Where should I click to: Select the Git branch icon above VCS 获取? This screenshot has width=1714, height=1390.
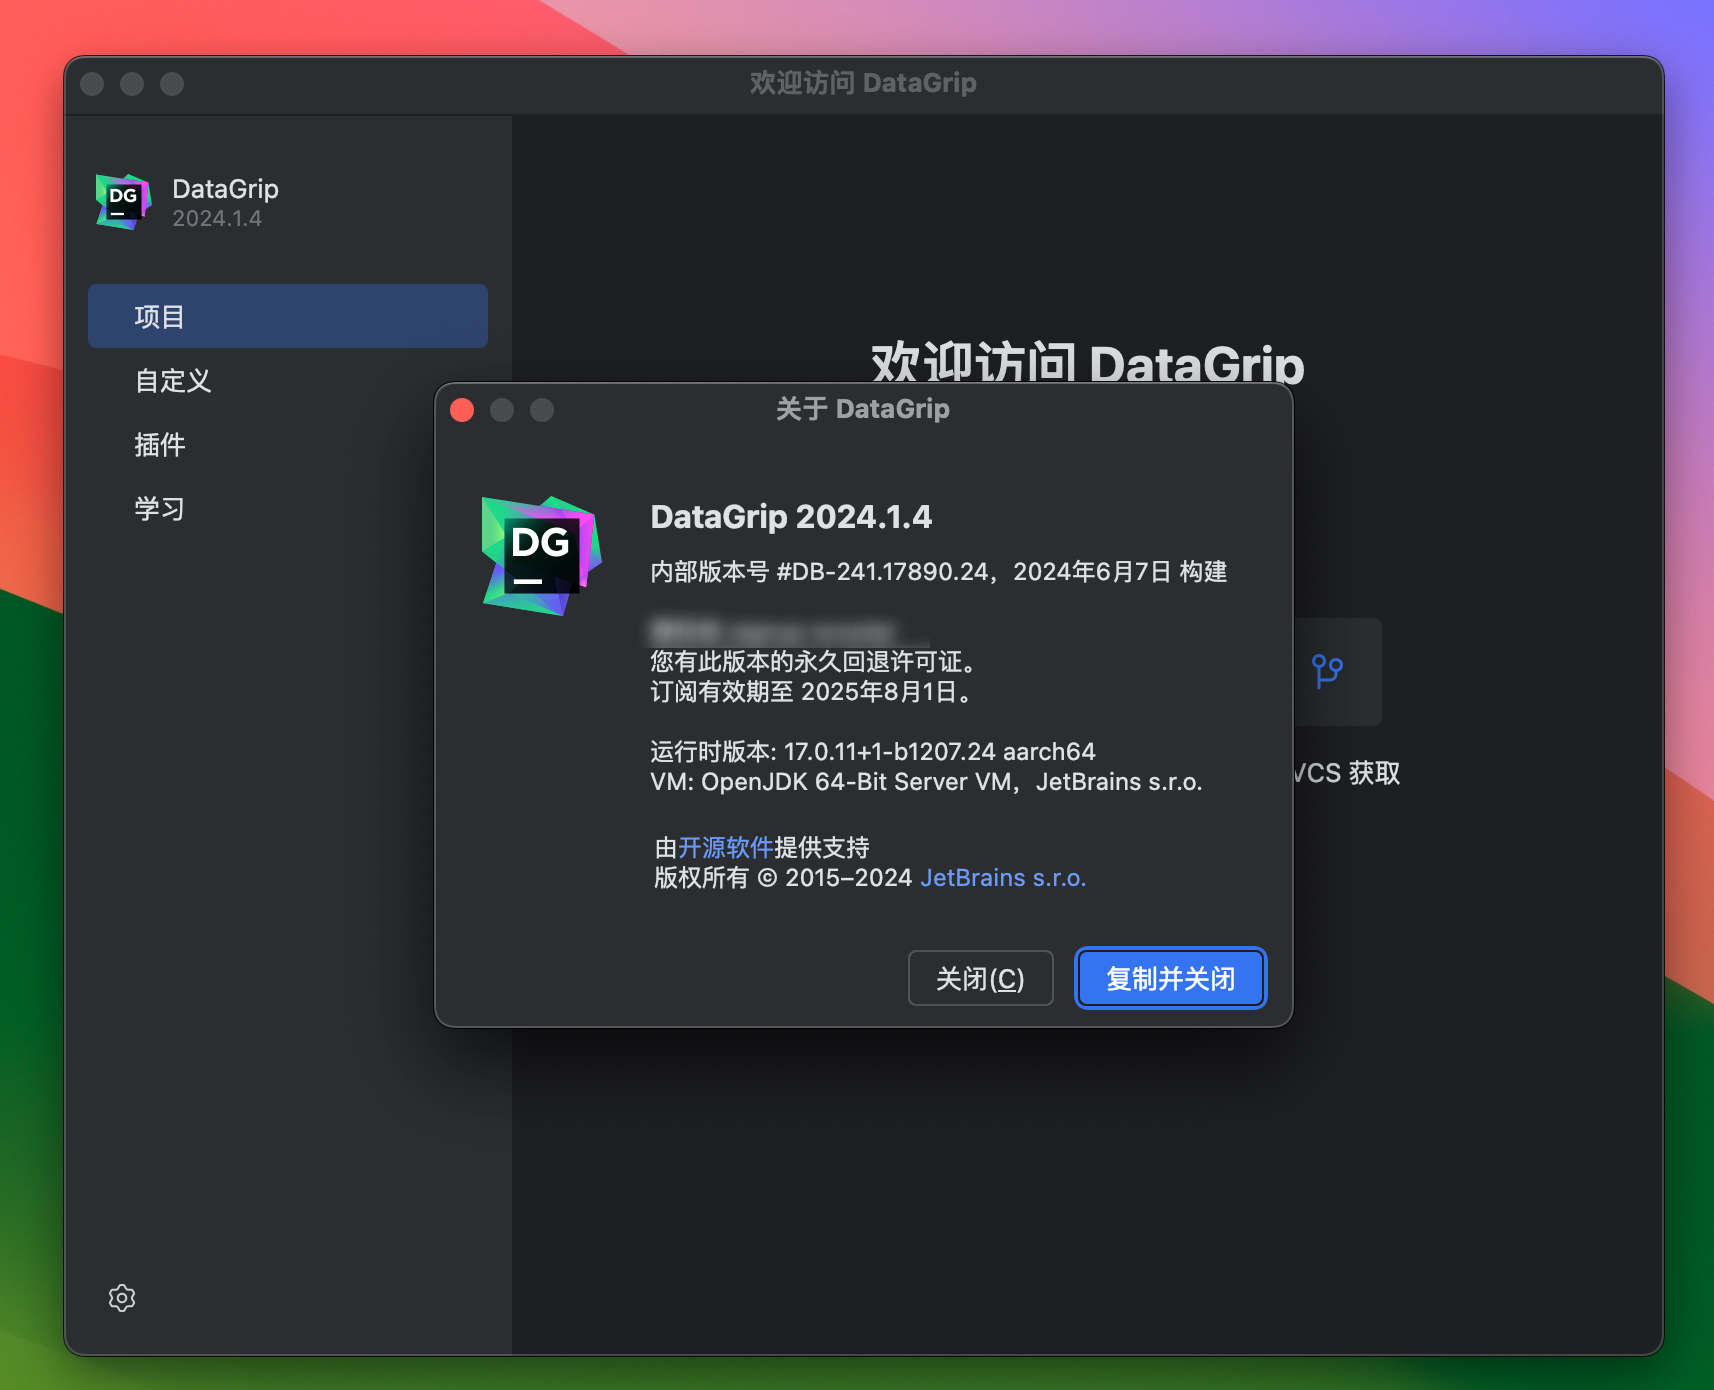point(1327,673)
